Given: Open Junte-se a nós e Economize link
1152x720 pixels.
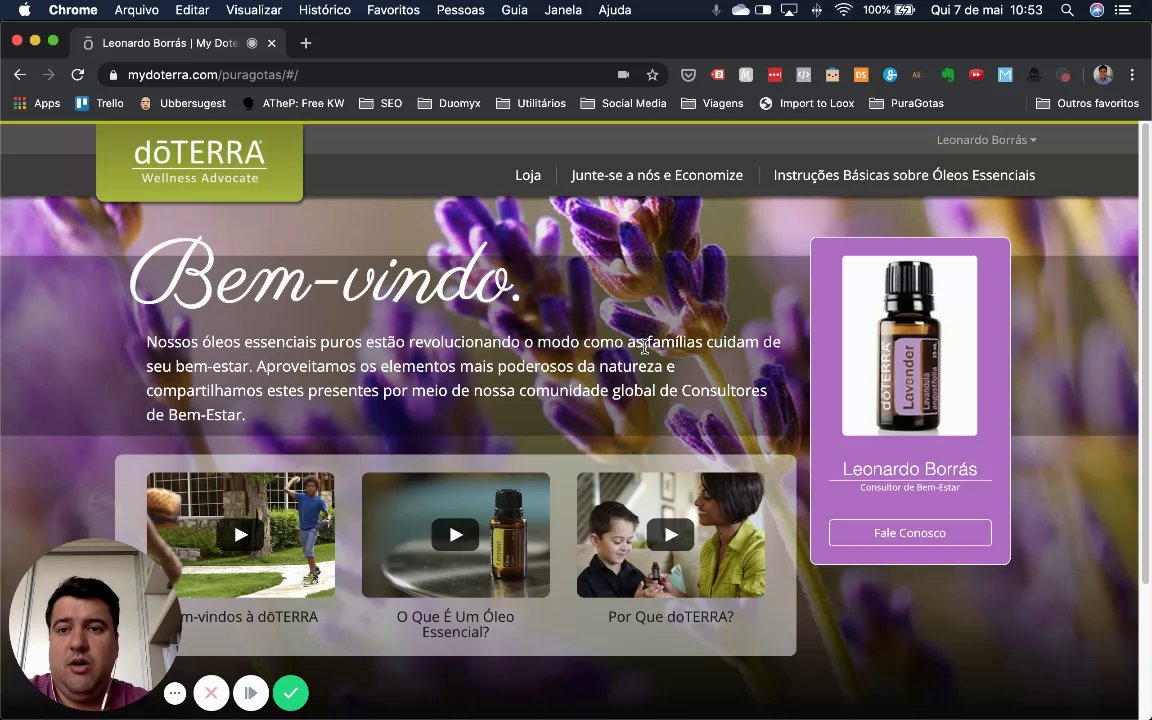Looking at the screenshot, I should [x=657, y=175].
